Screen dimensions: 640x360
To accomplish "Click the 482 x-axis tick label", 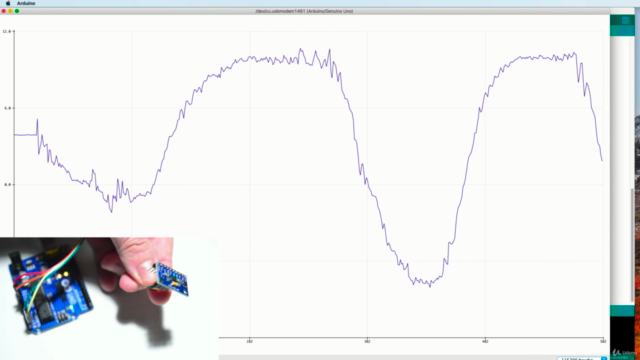I will coord(485,341).
